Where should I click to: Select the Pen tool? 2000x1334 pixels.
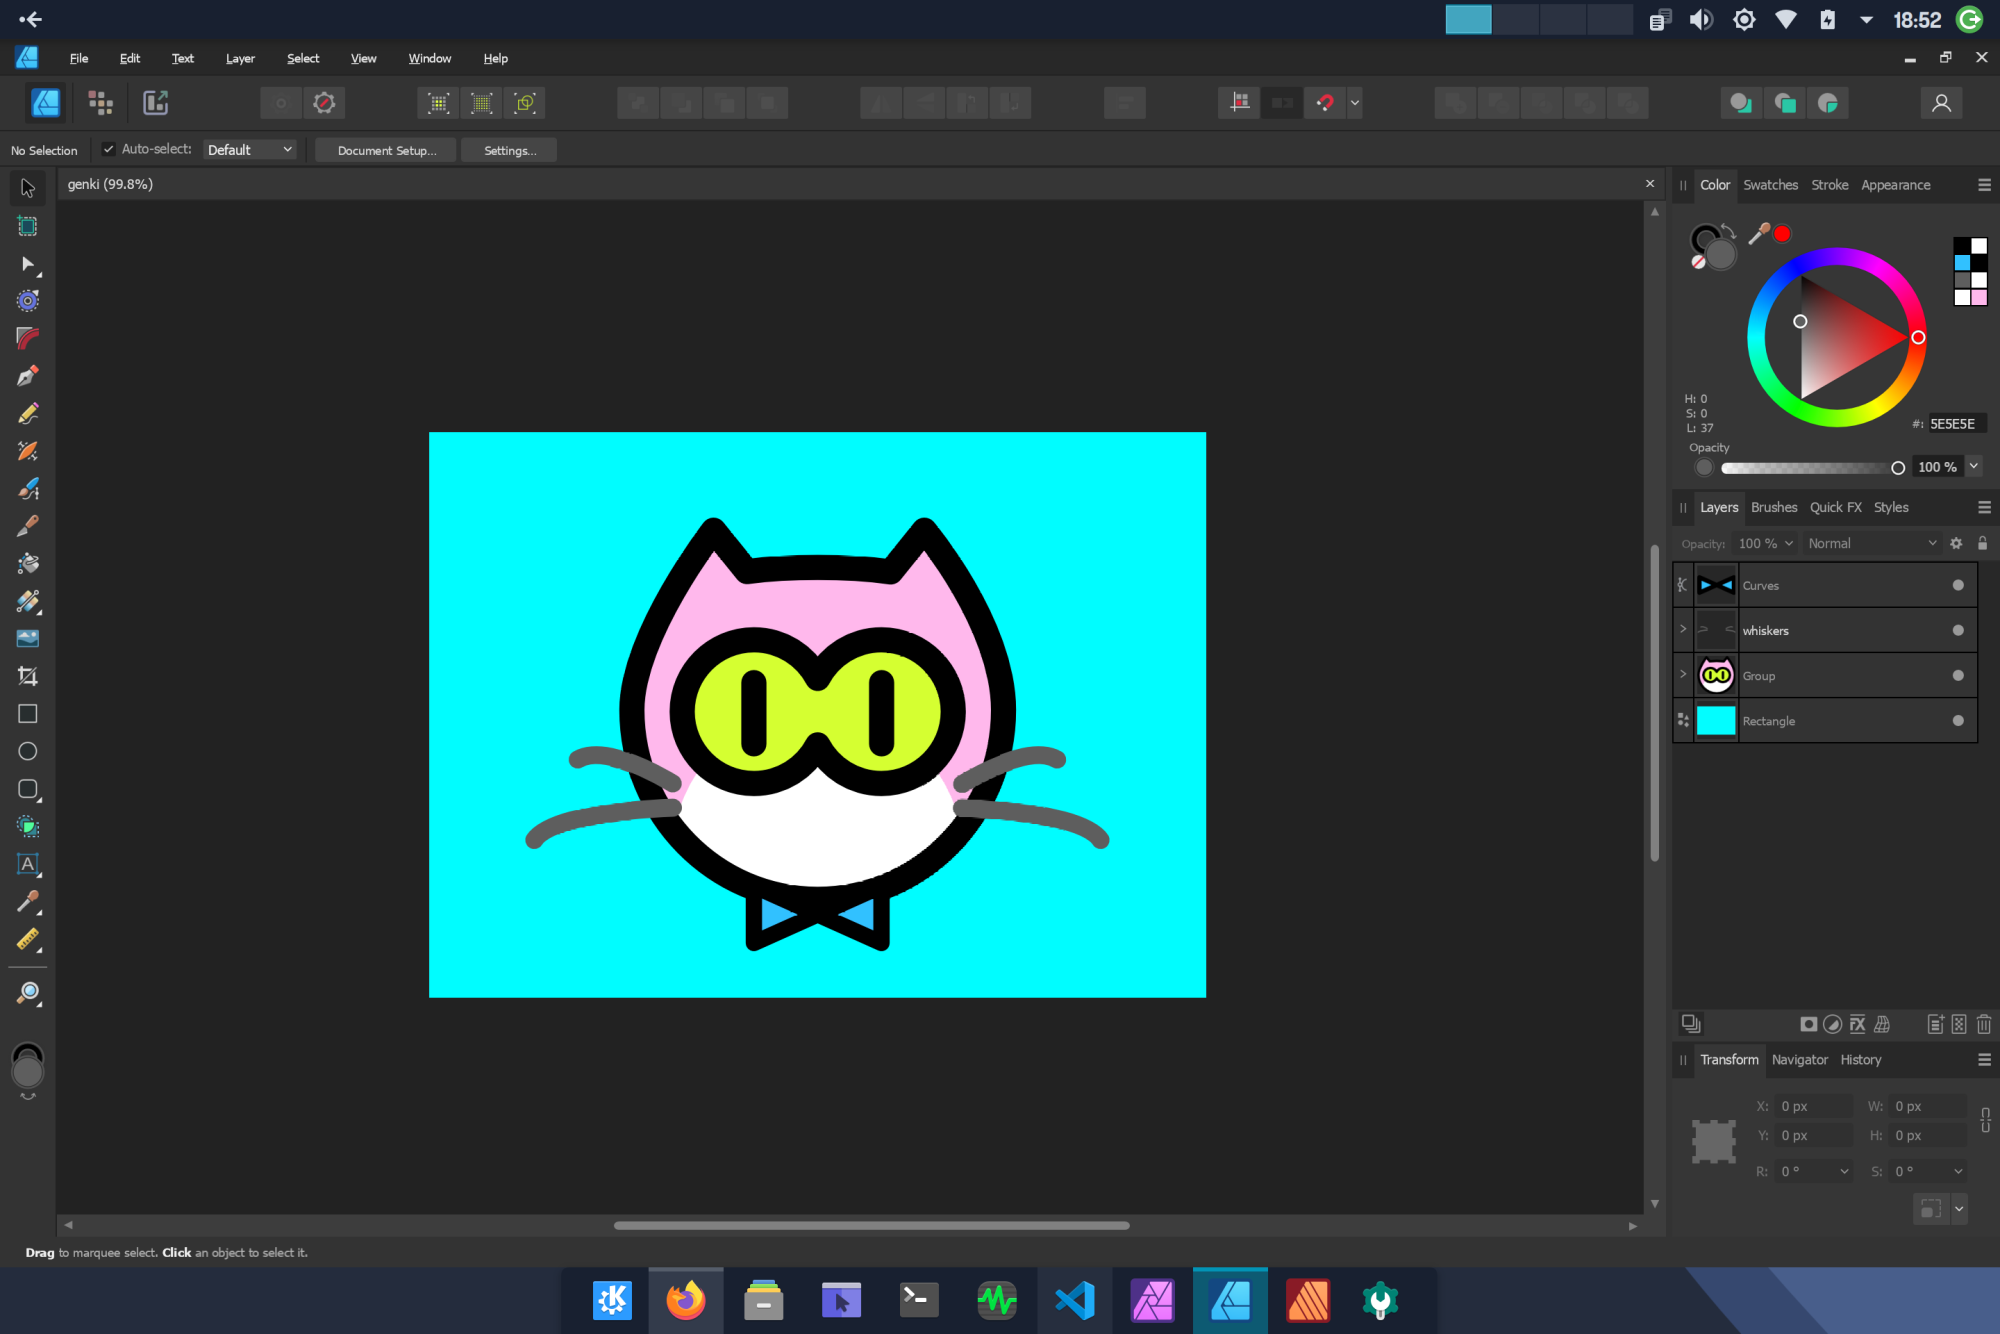coord(28,376)
